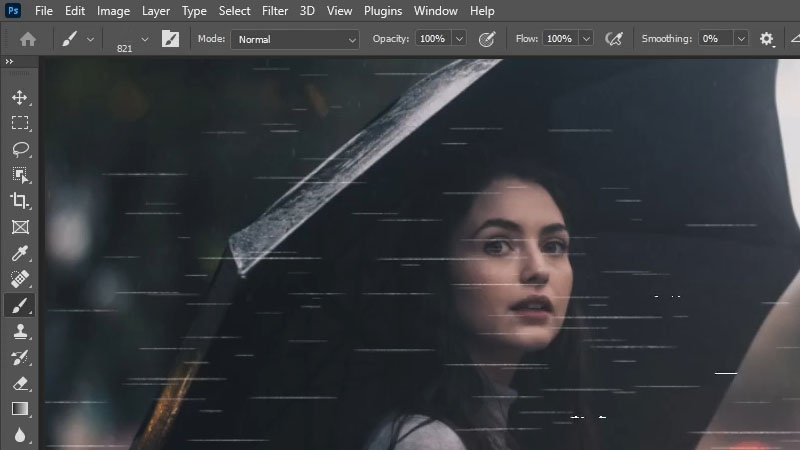Open the Layer menu
Screen dimensions: 800x450
pyautogui.click(x=156, y=11)
